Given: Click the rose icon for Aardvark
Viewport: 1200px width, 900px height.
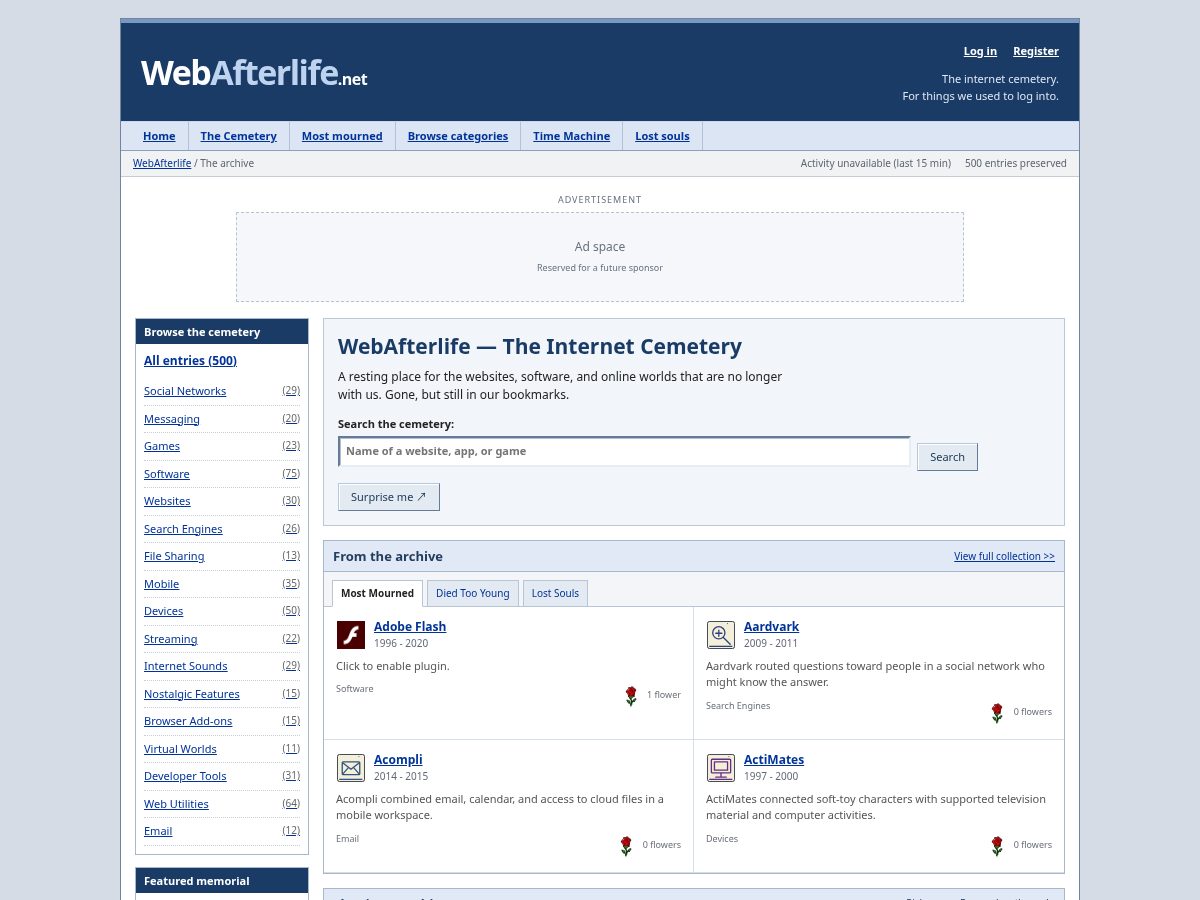Looking at the screenshot, I should (x=997, y=713).
